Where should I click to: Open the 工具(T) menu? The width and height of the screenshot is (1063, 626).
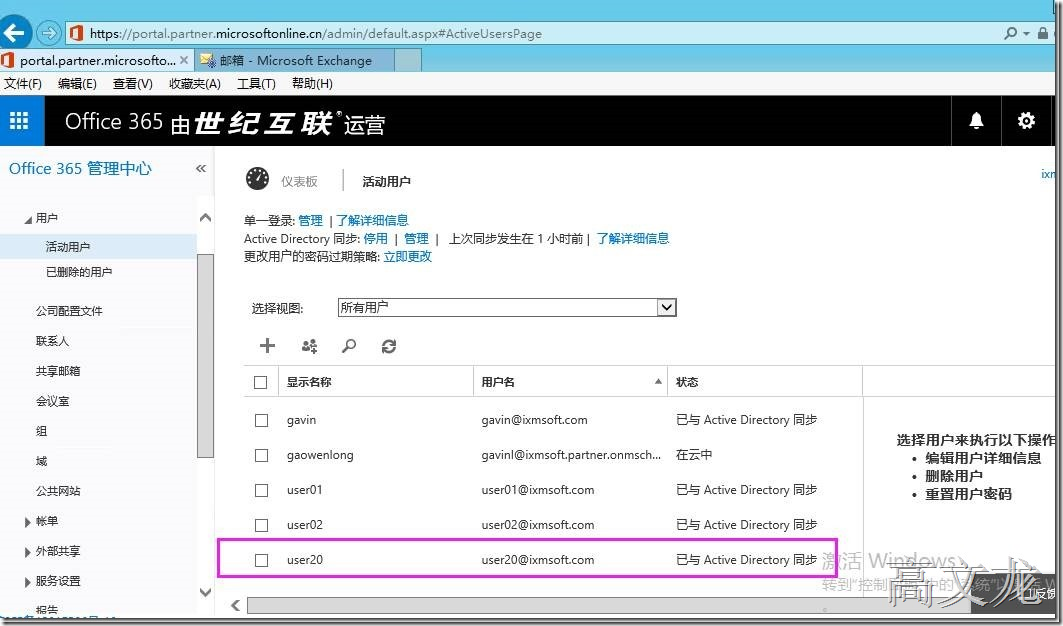coord(256,83)
